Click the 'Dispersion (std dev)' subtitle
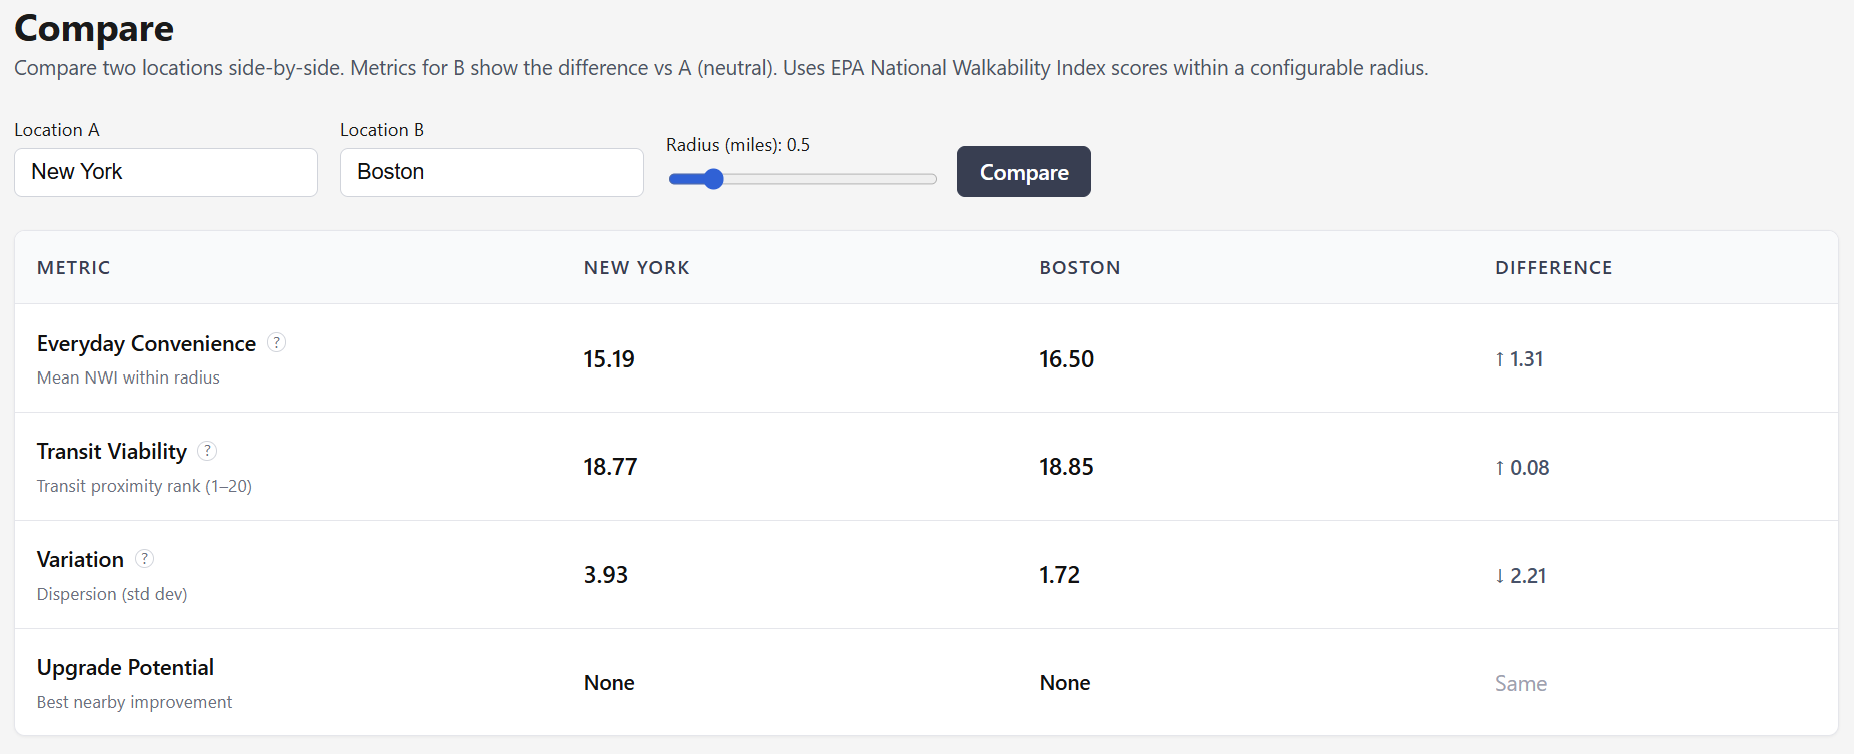Viewport: 1854px width, 754px height. (x=112, y=594)
